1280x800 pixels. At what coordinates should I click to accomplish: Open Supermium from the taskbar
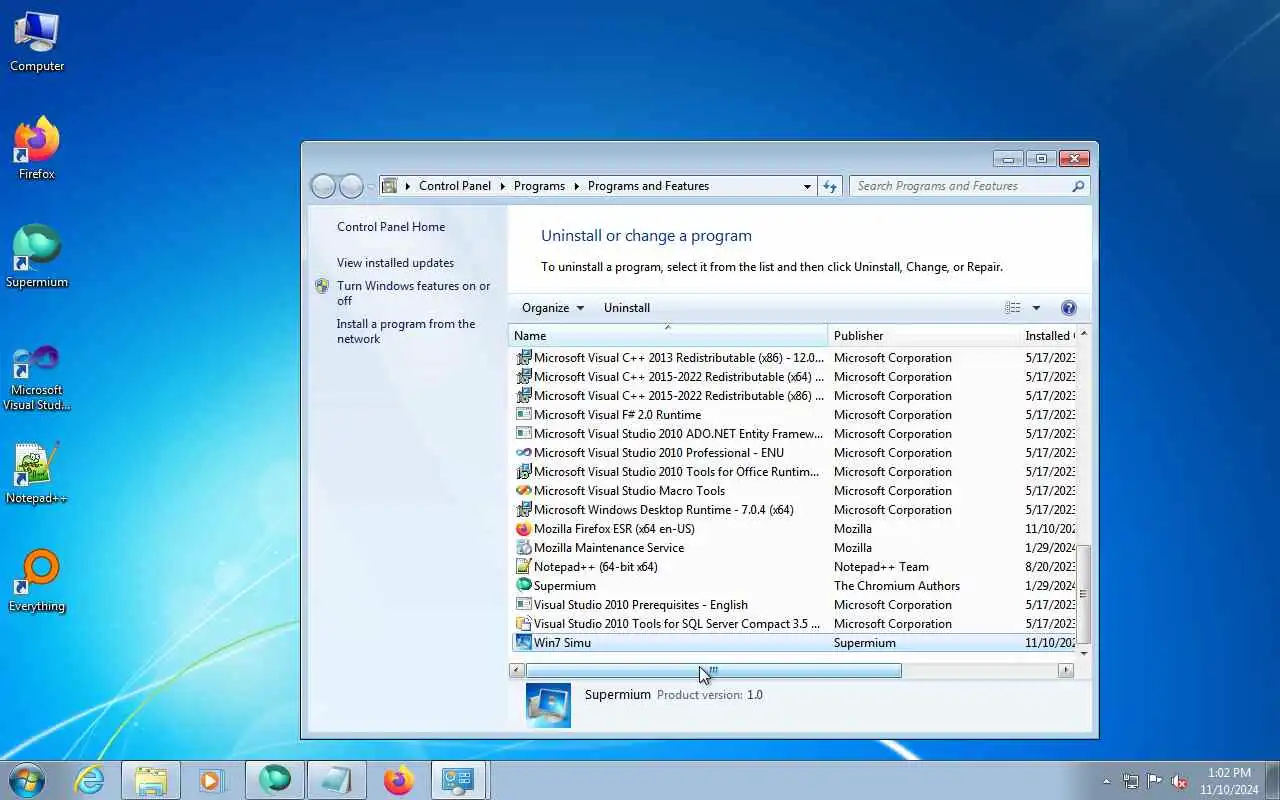pyautogui.click(x=274, y=780)
